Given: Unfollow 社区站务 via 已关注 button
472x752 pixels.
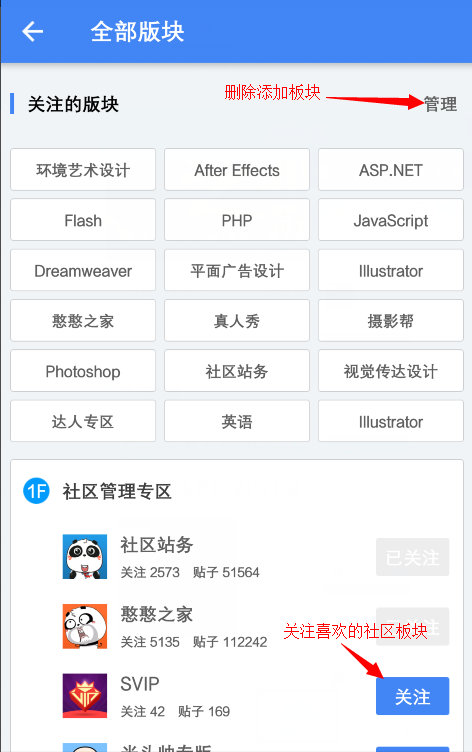Looking at the screenshot, I should tap(413, 557).
